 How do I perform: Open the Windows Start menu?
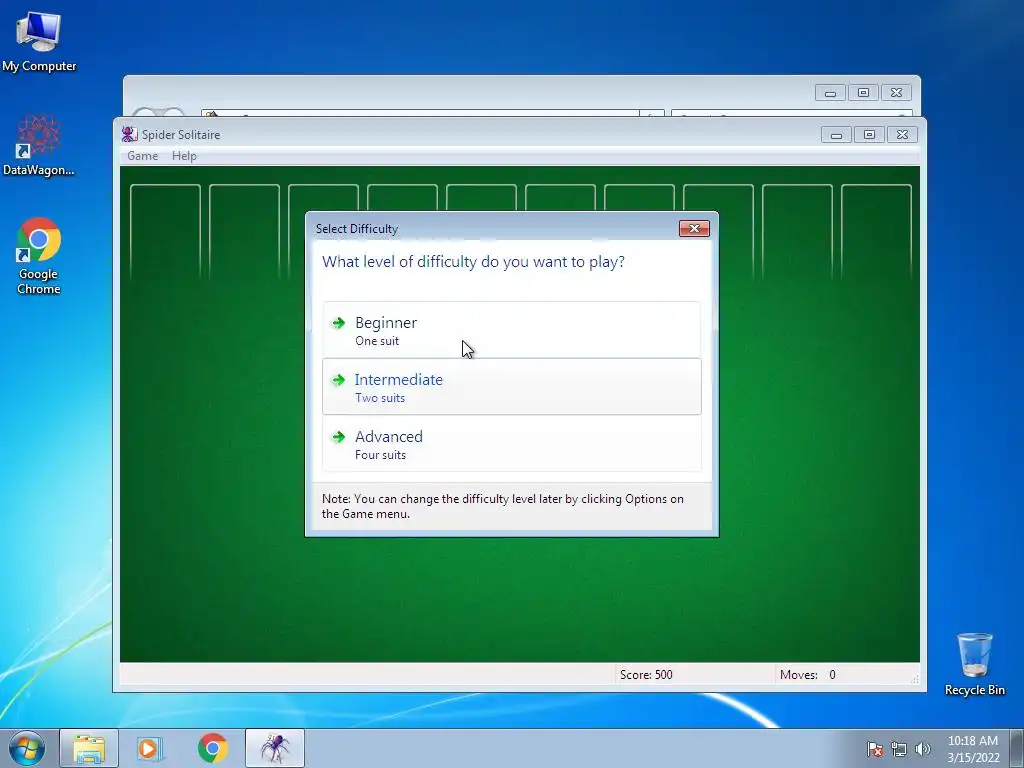[x=27, y=748]
